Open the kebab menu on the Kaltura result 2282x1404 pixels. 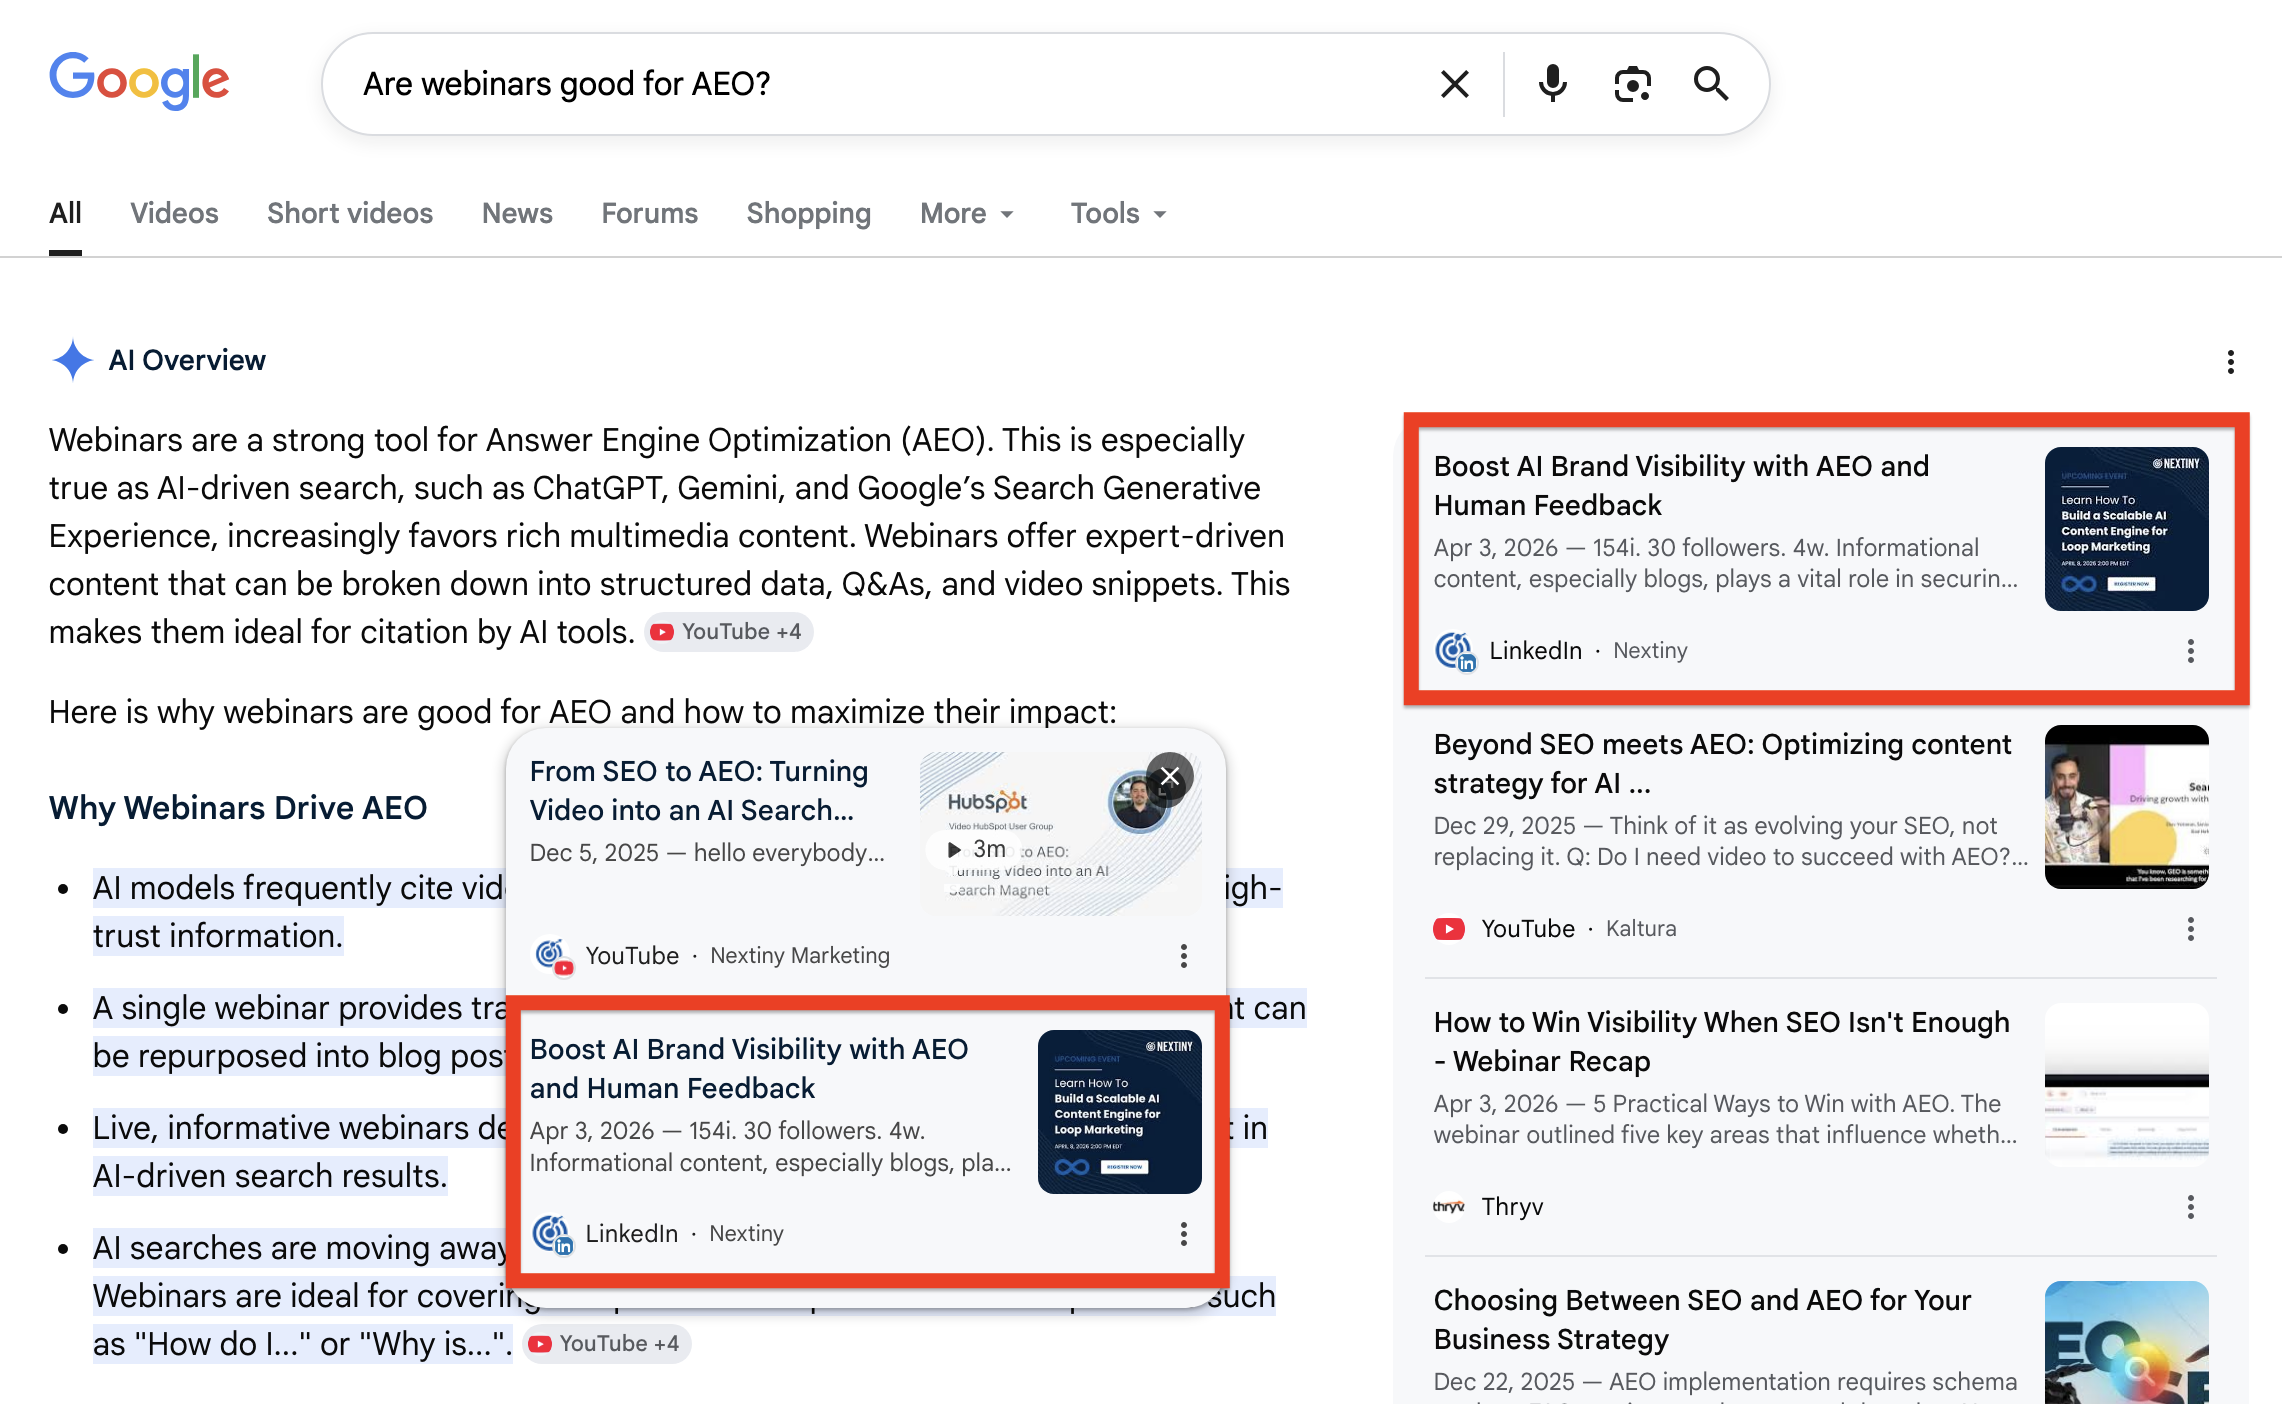(2191, 930)
